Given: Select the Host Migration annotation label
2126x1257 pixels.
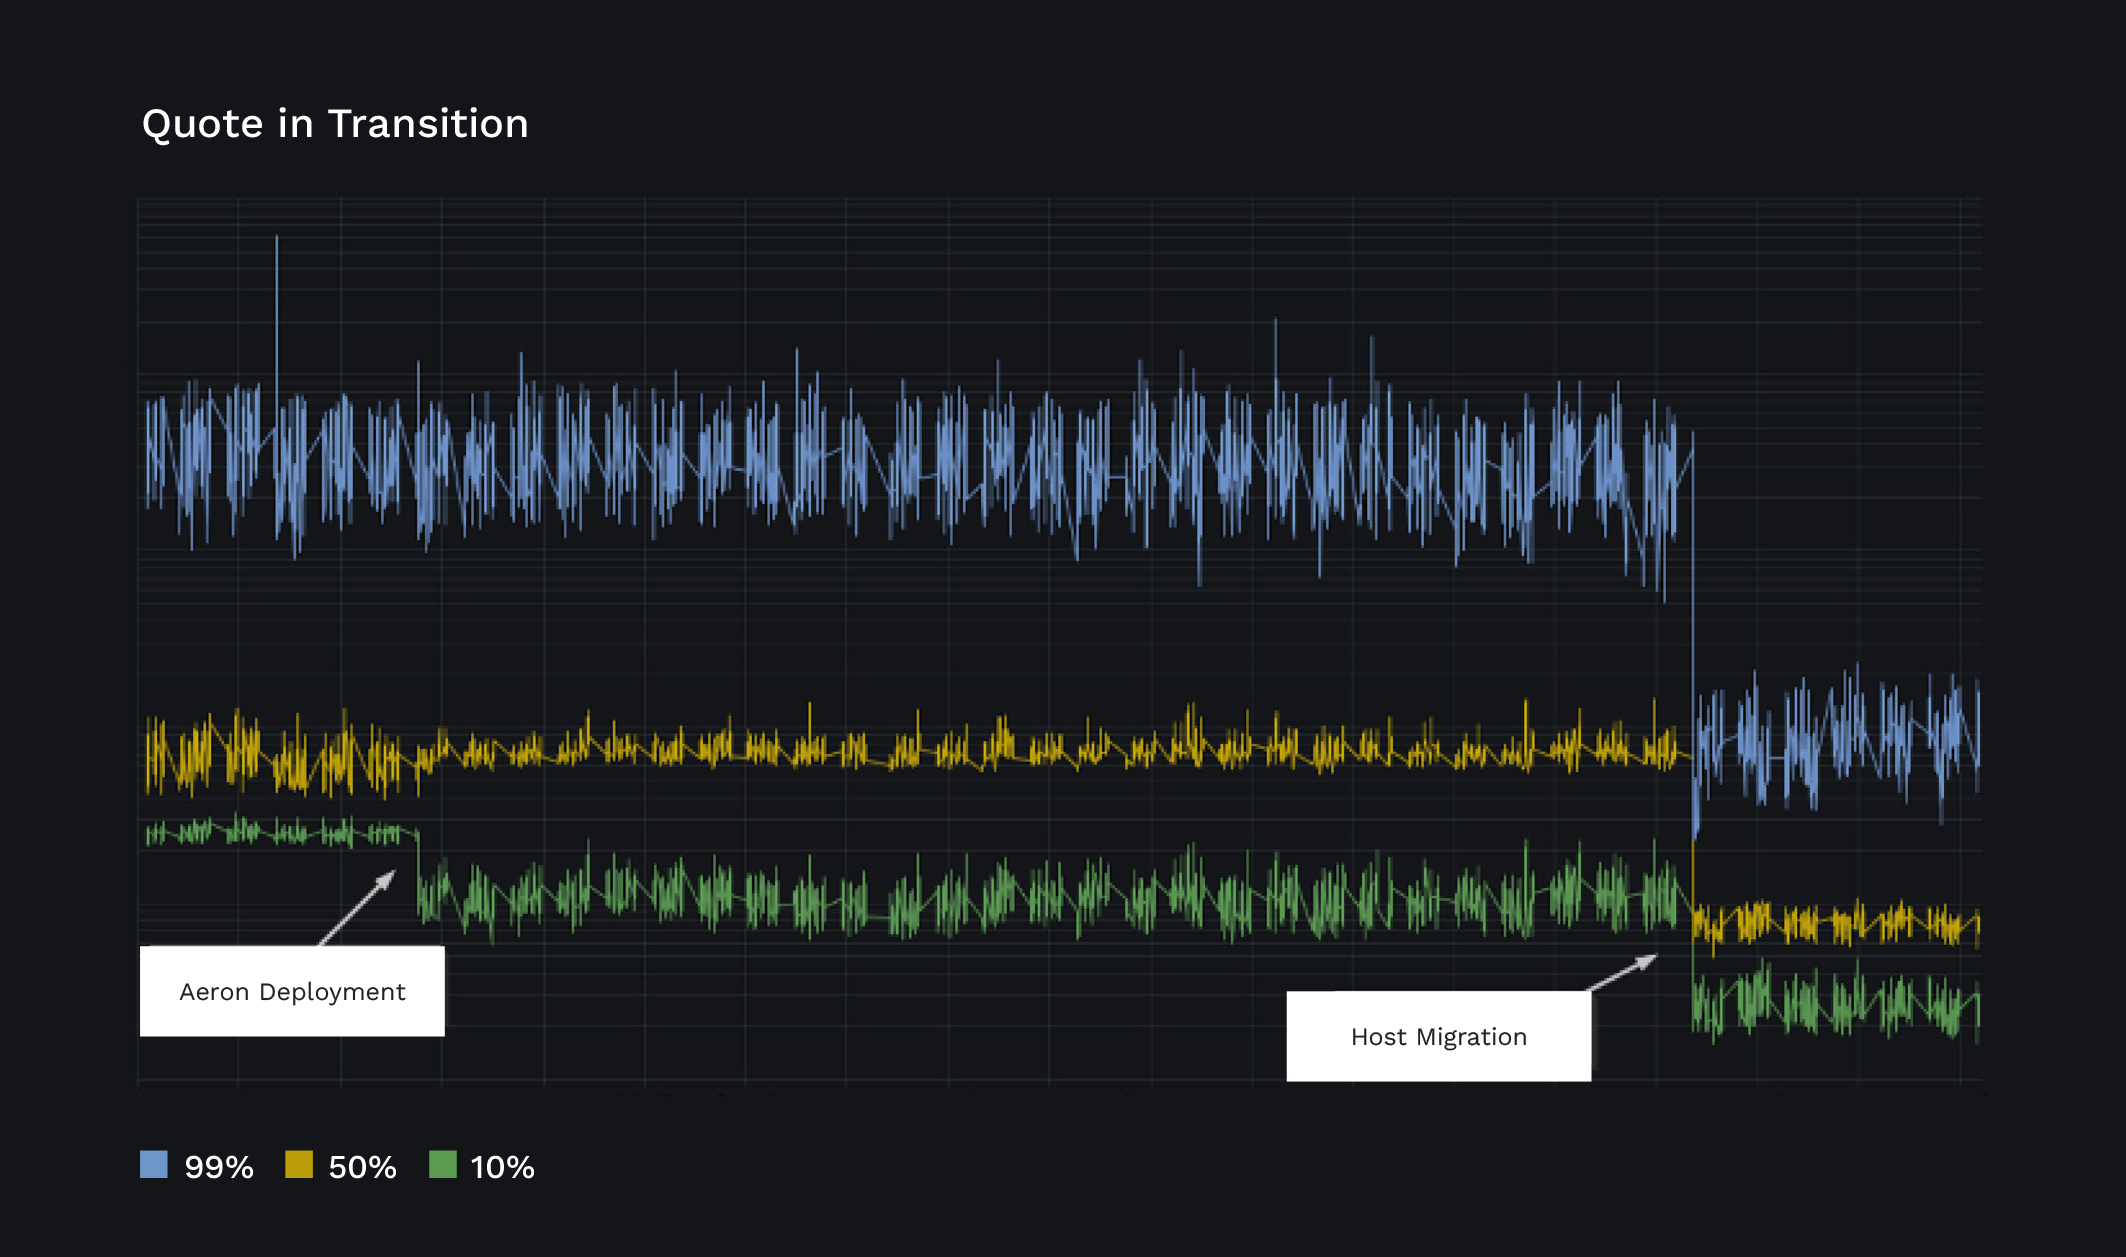Looking at the screenshot, I should tap(1438, 1037).
